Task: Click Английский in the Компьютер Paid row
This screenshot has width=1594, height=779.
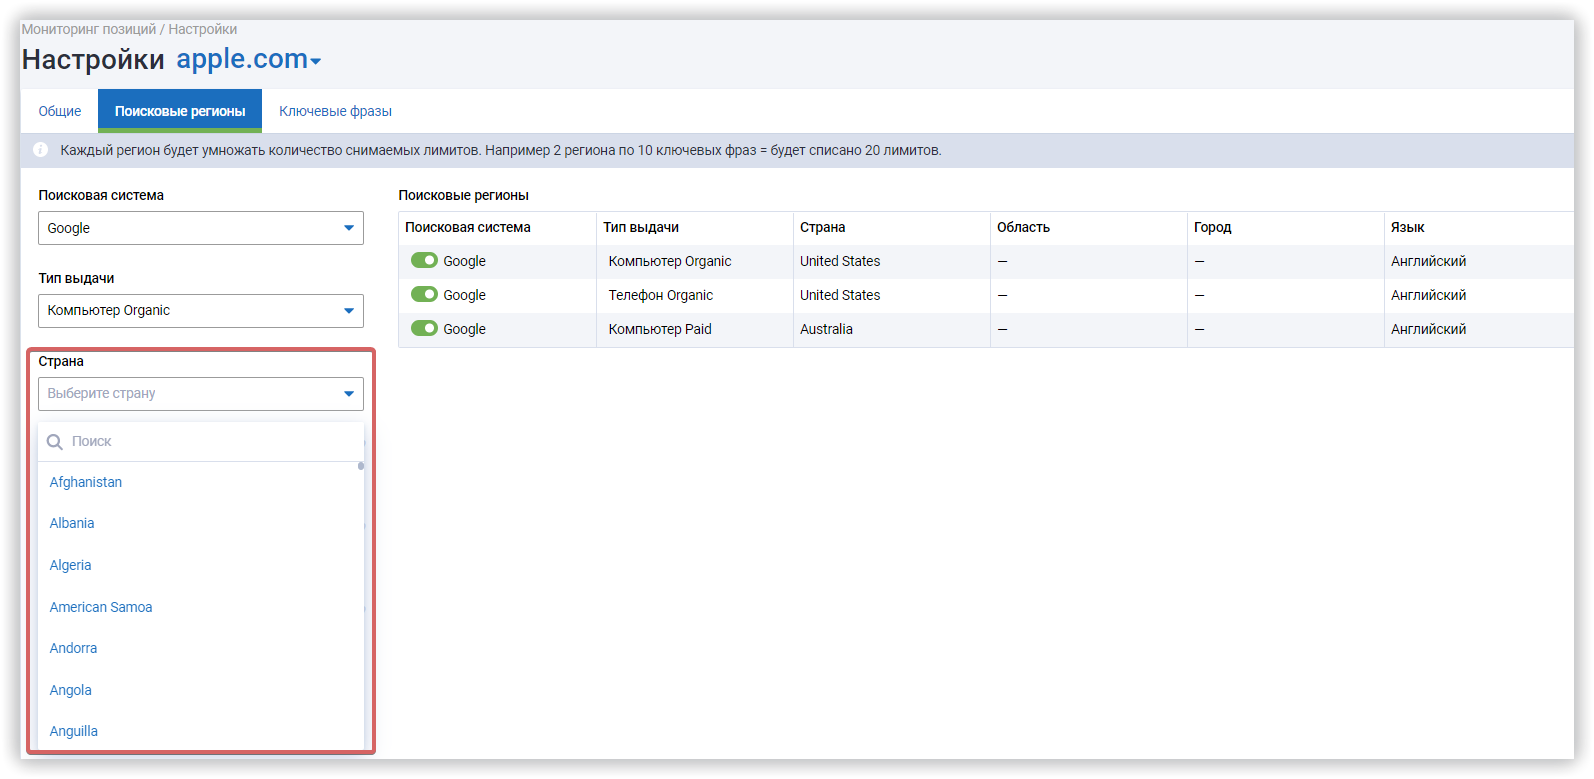Action: [x=1428, y=329]
